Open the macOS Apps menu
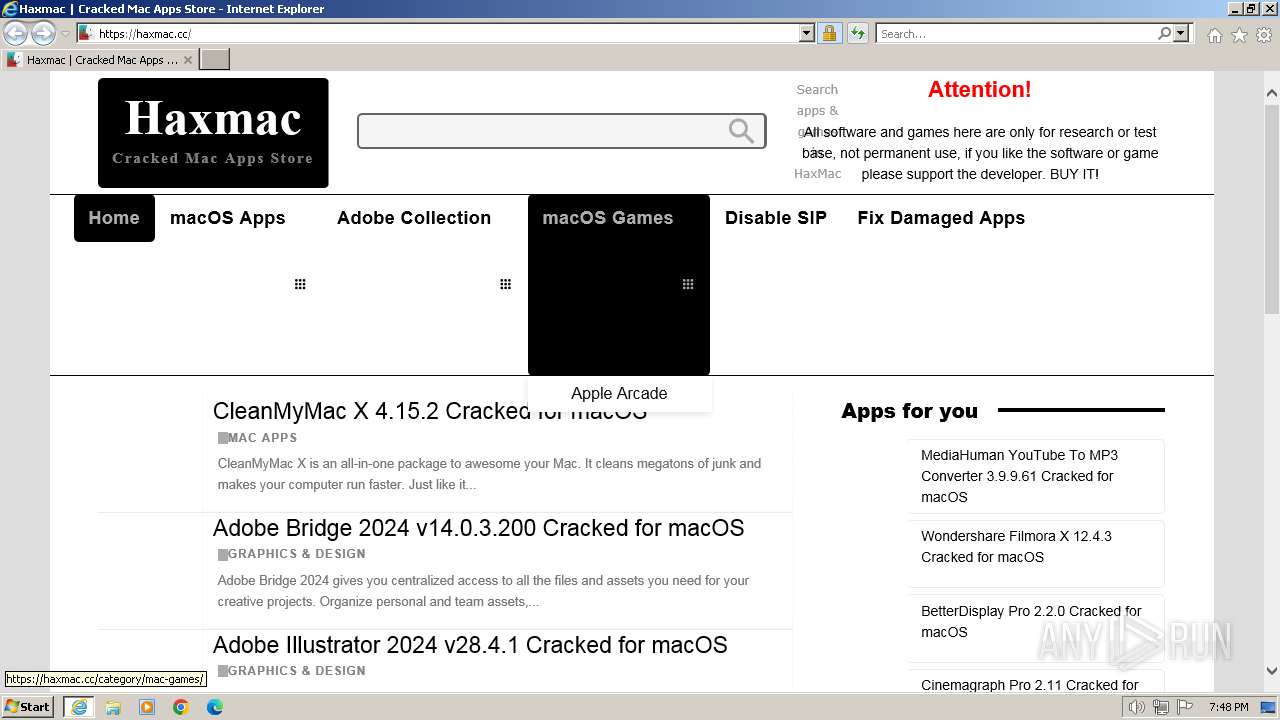The width and height of the screenshot is (1280, 720). (x=228, y=218)
